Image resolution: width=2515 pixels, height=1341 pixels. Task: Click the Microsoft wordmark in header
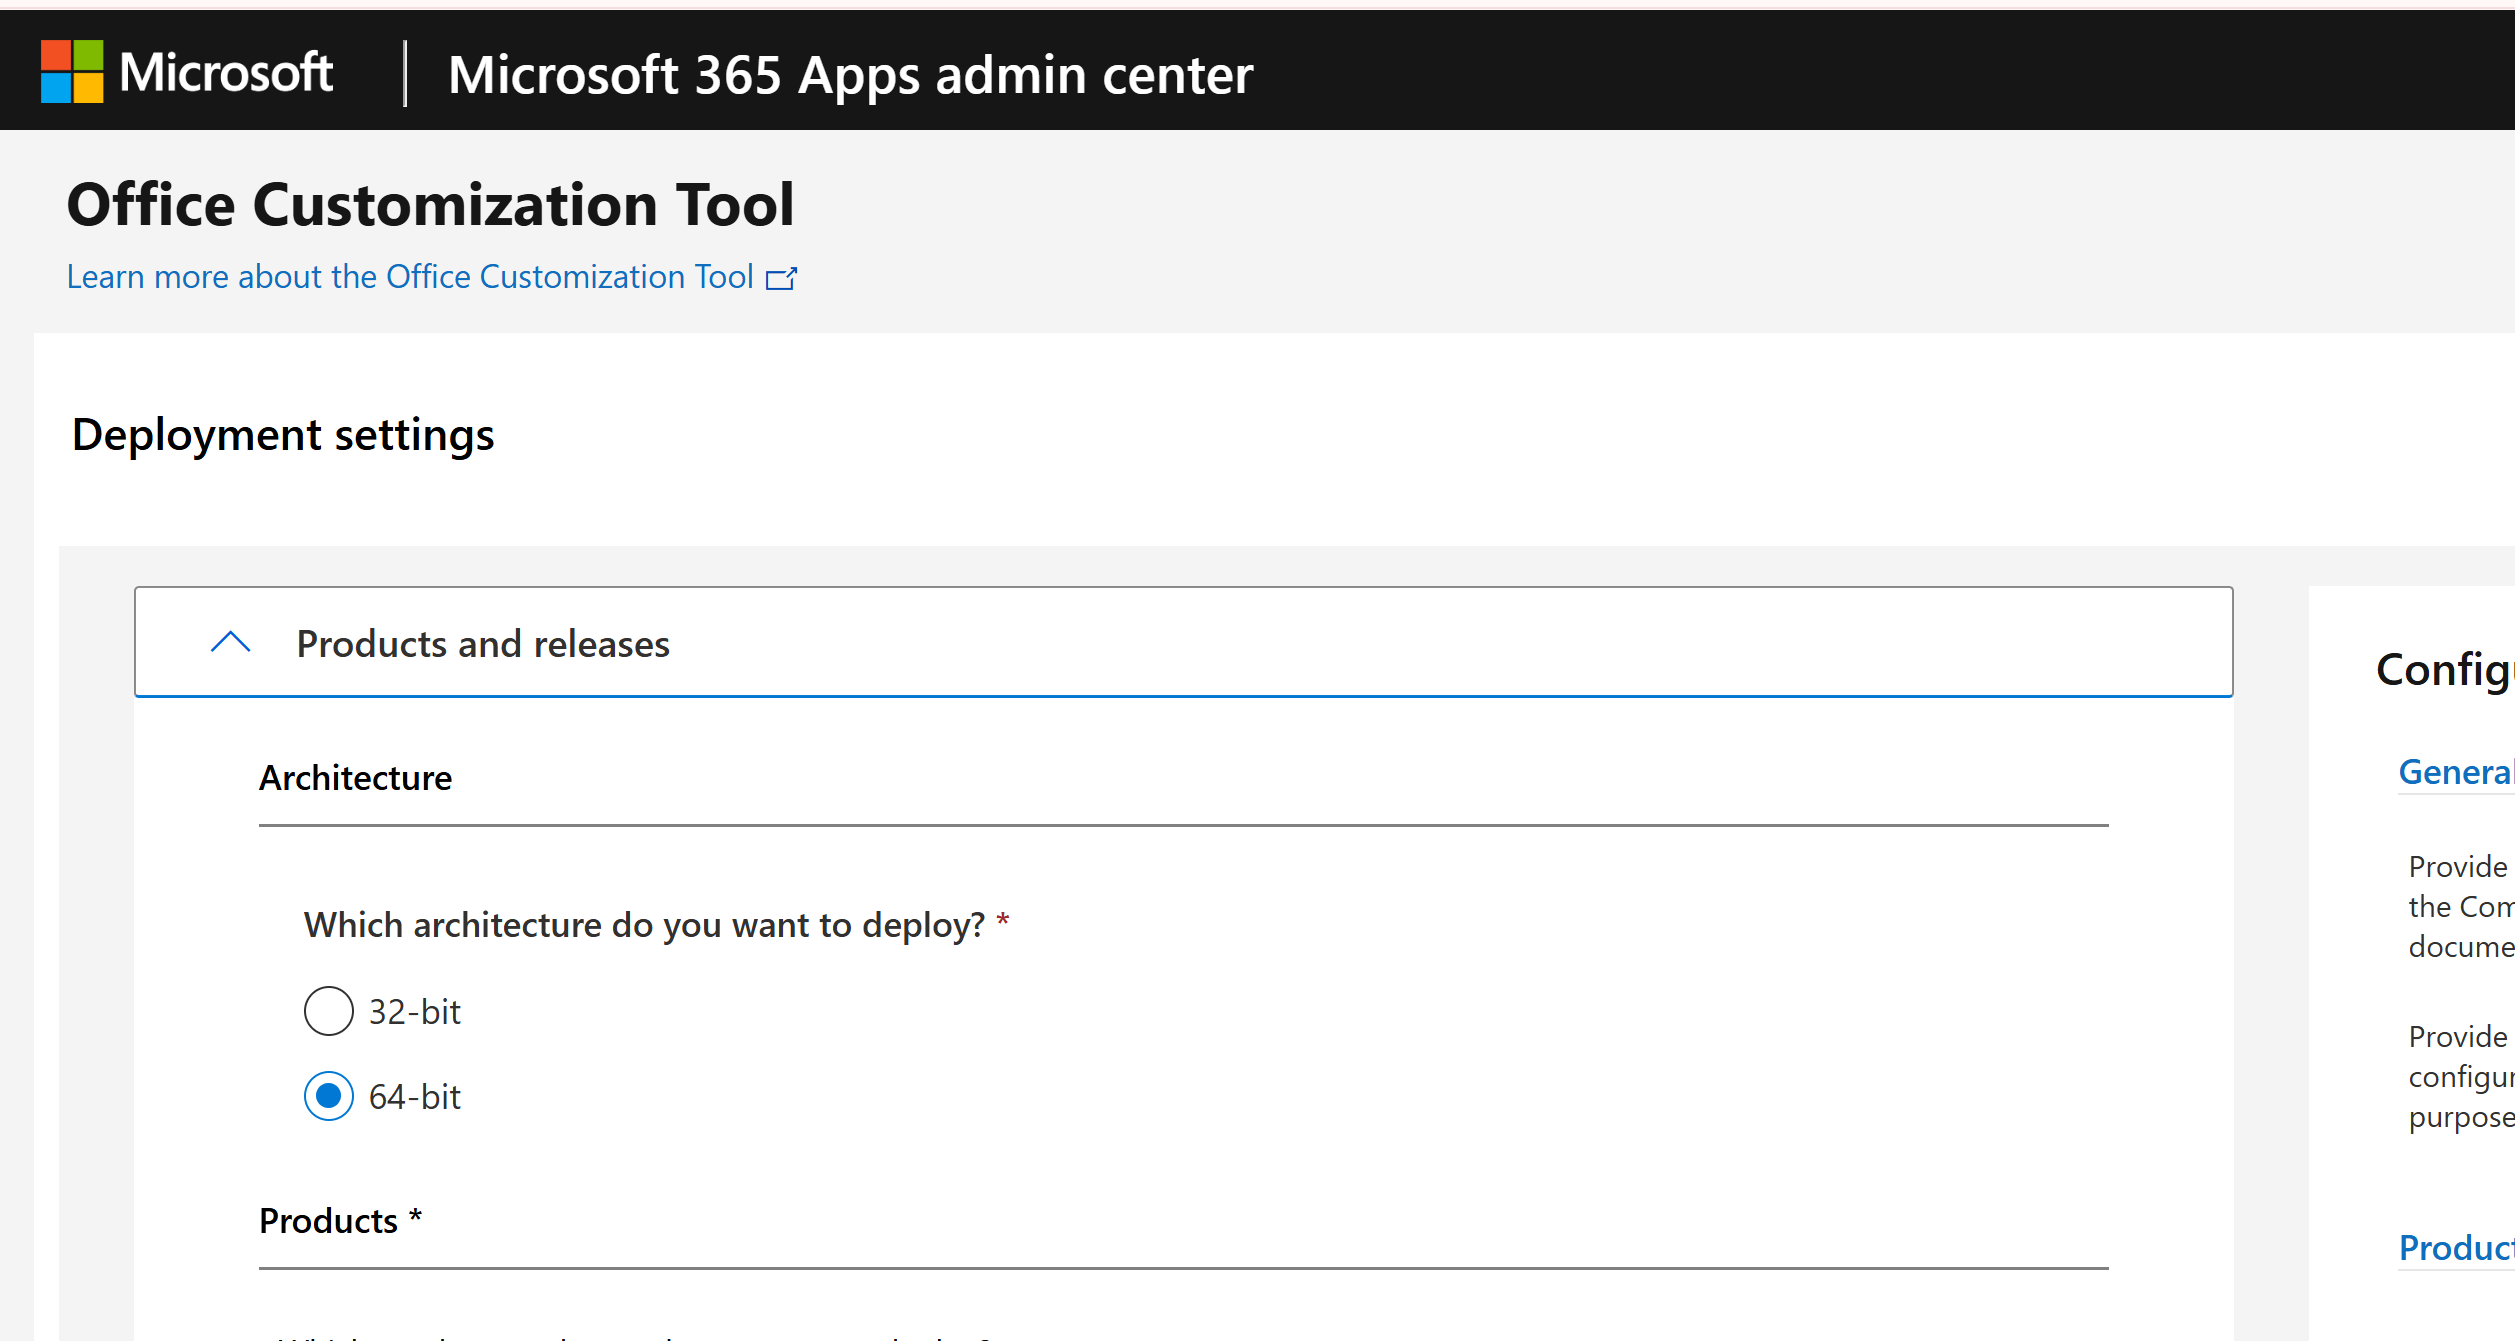coord(226,72)
